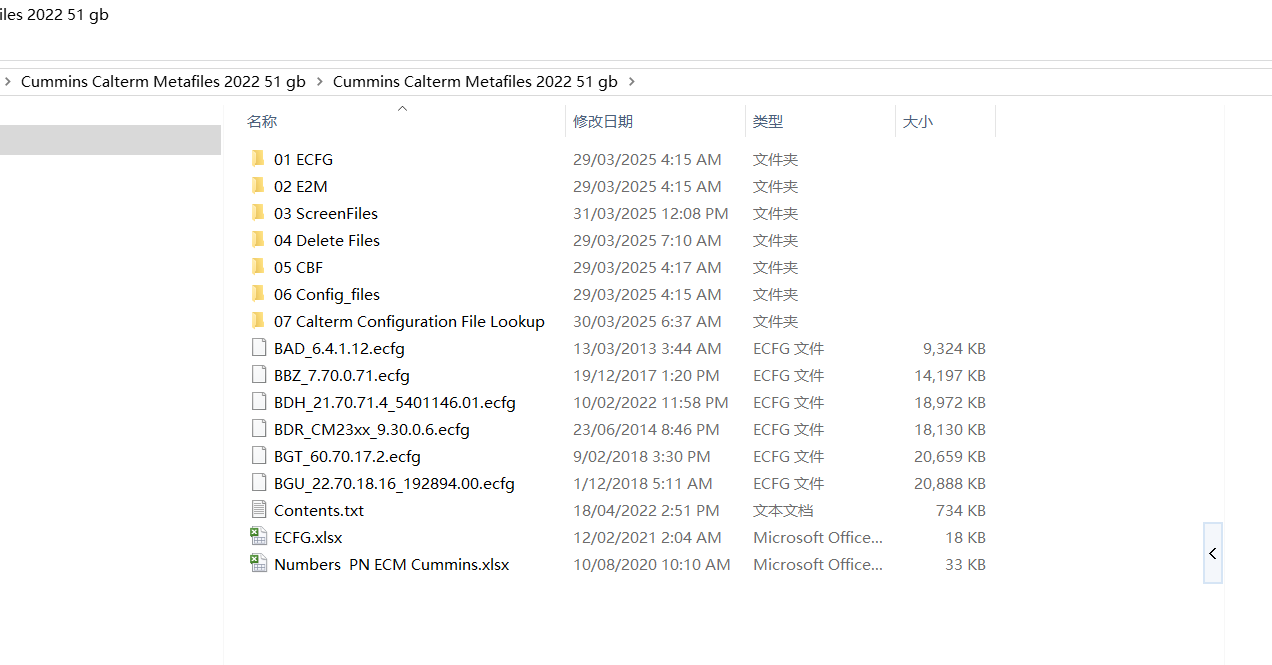The height and width of the screenshot is (665, 1272).
Task: Sort files by the 大小 column header
Action: tap(918, 121)
